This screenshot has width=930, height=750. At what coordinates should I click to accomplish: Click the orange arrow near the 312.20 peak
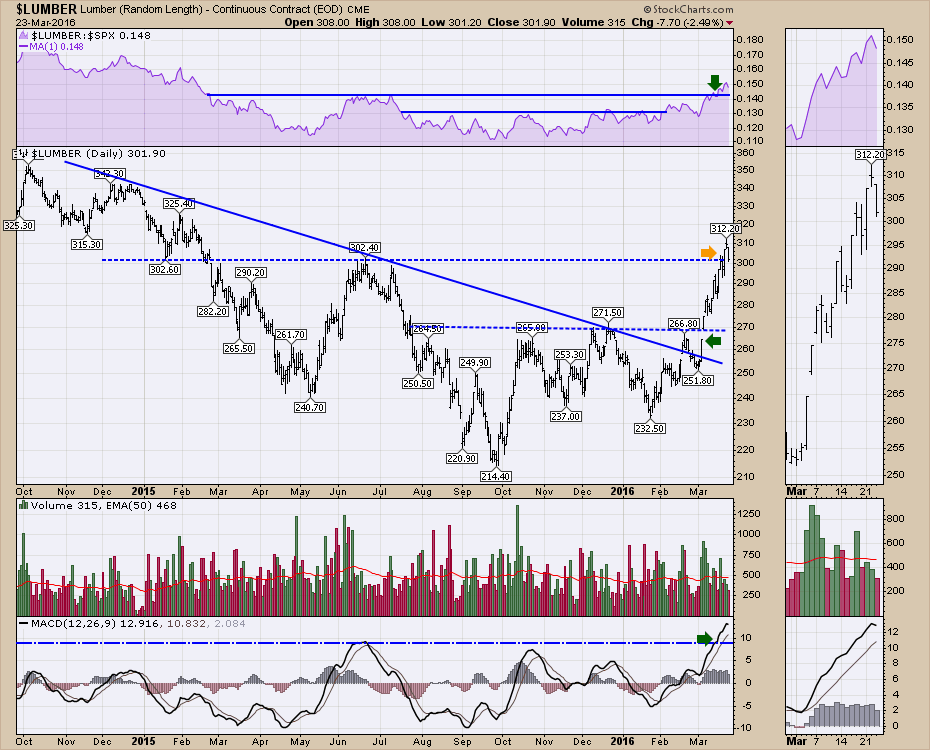(709, 253)
